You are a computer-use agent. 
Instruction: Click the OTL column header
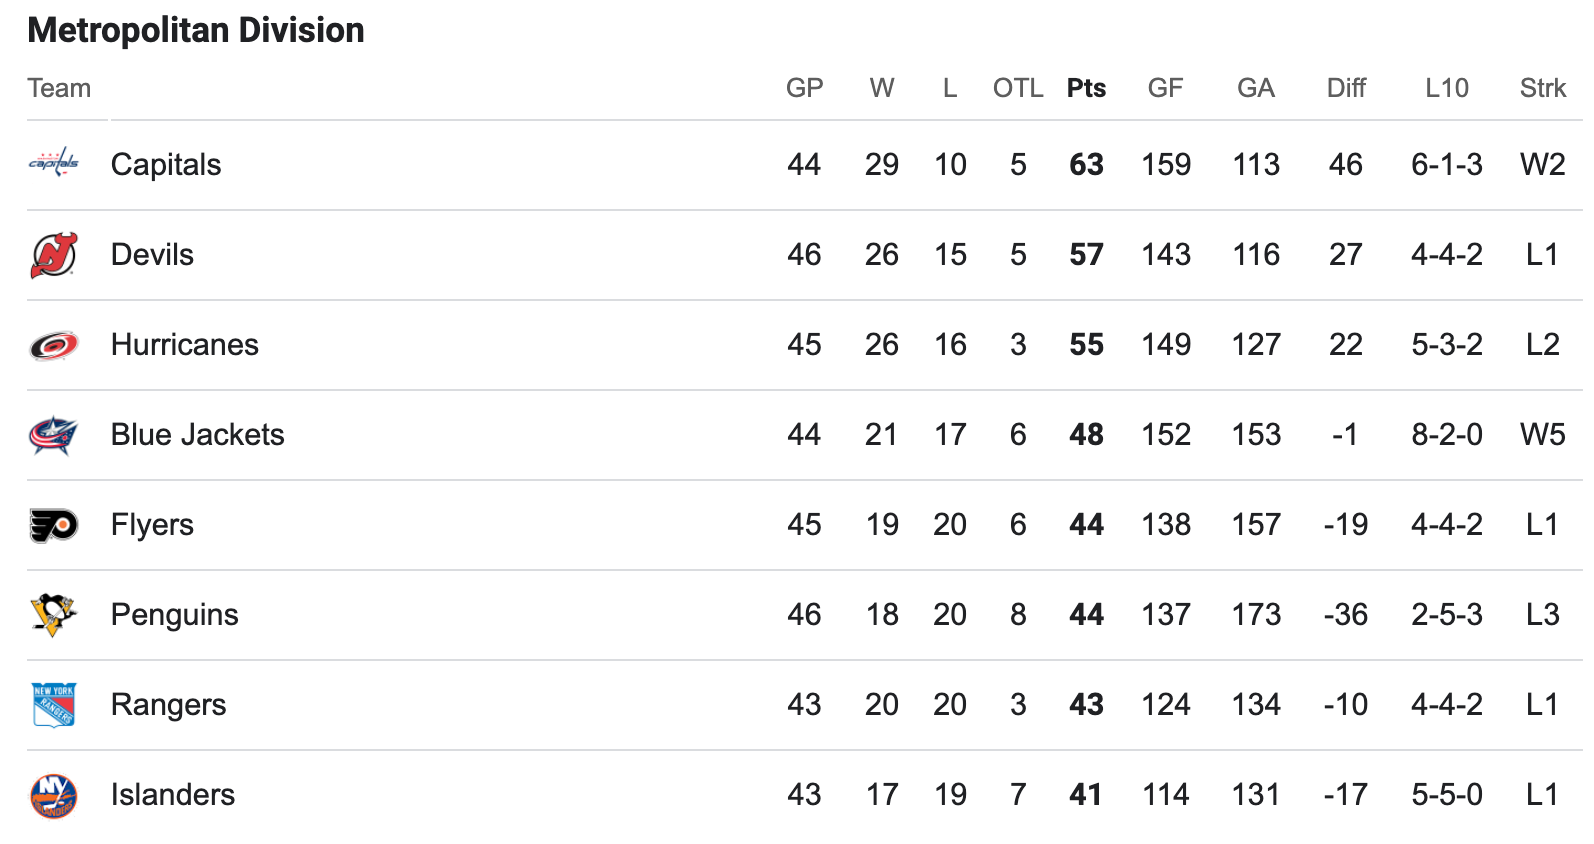pos(1018,88)
